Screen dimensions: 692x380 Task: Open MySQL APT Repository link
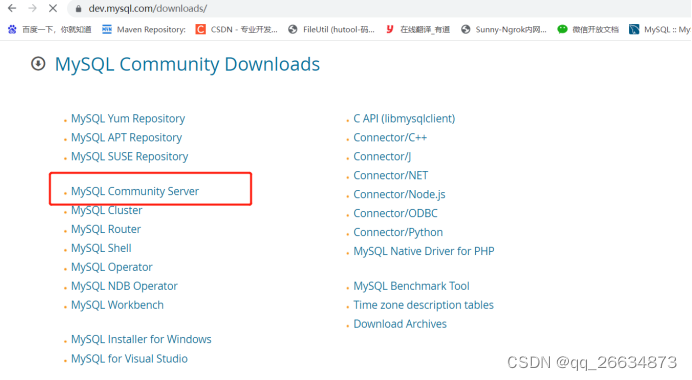tap(126, 137)
